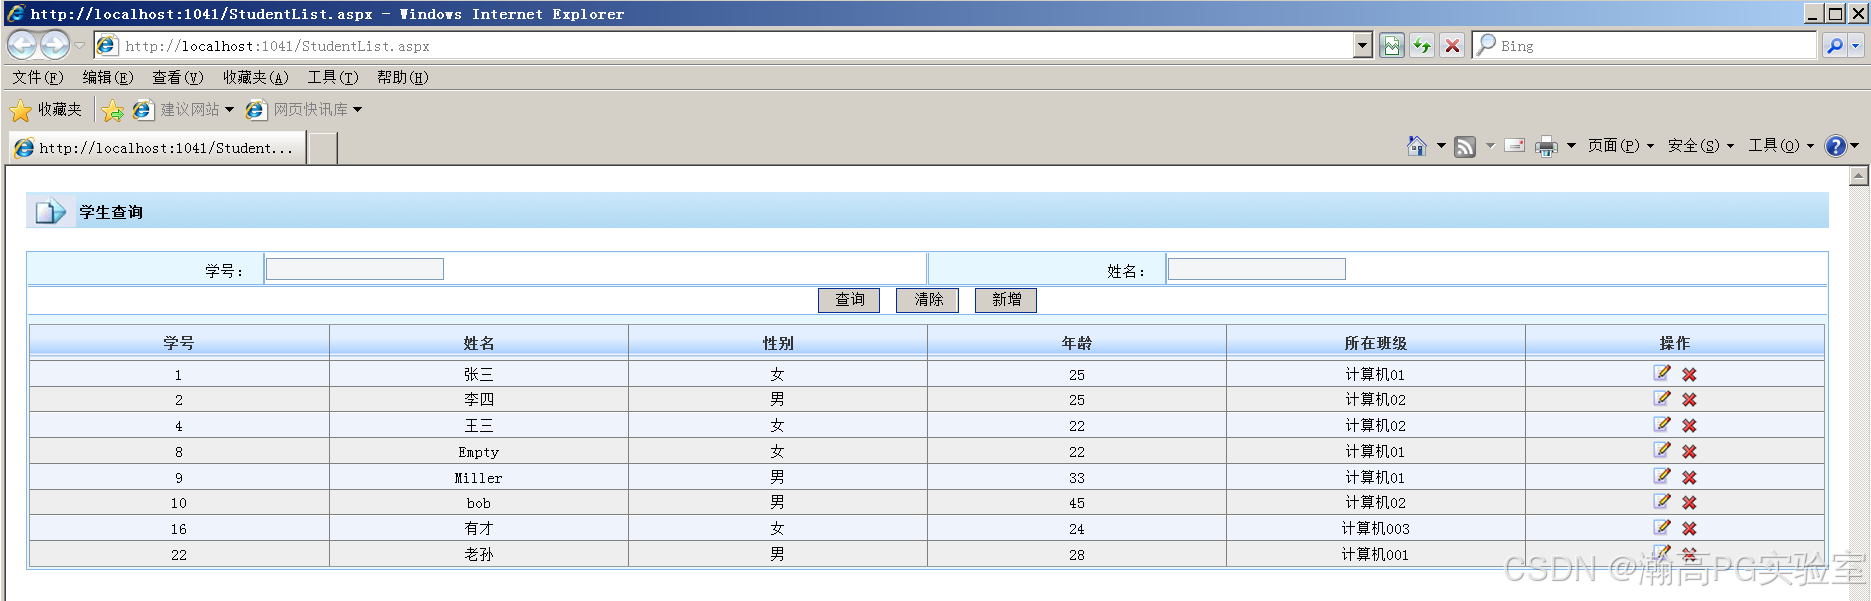Click the 姓名 search input field
Viewport: 1871px width, 601px height.
pos(1257,269)
